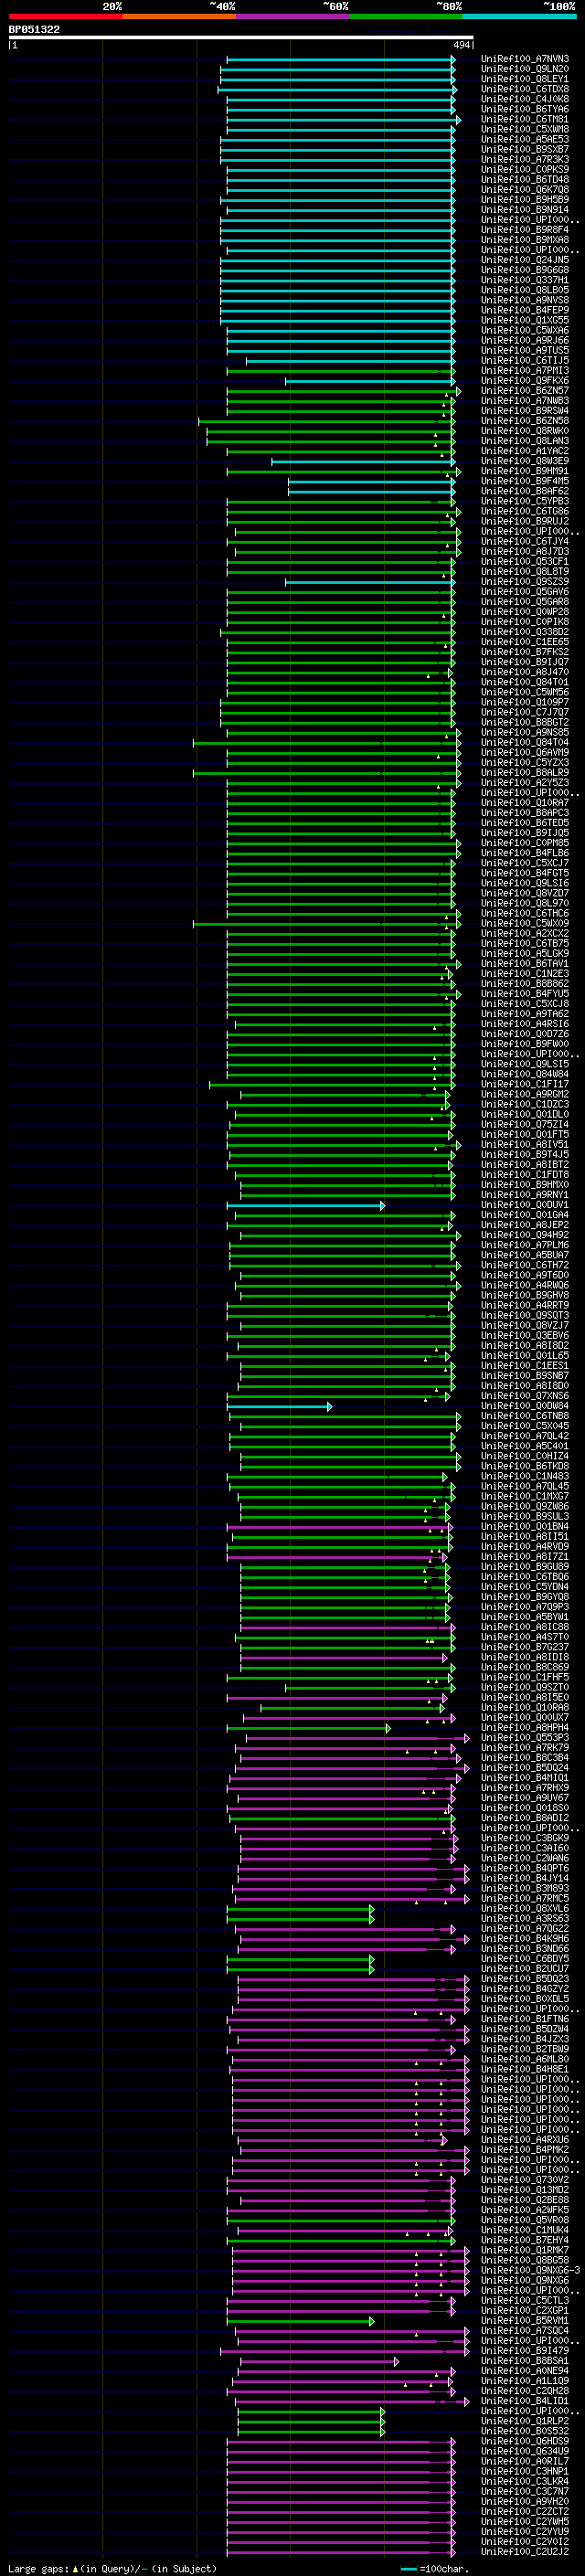Click the UniRef100_A5AE53 label
The width and height of the screenshot is (585, 2576).
[x=525, y=139]
